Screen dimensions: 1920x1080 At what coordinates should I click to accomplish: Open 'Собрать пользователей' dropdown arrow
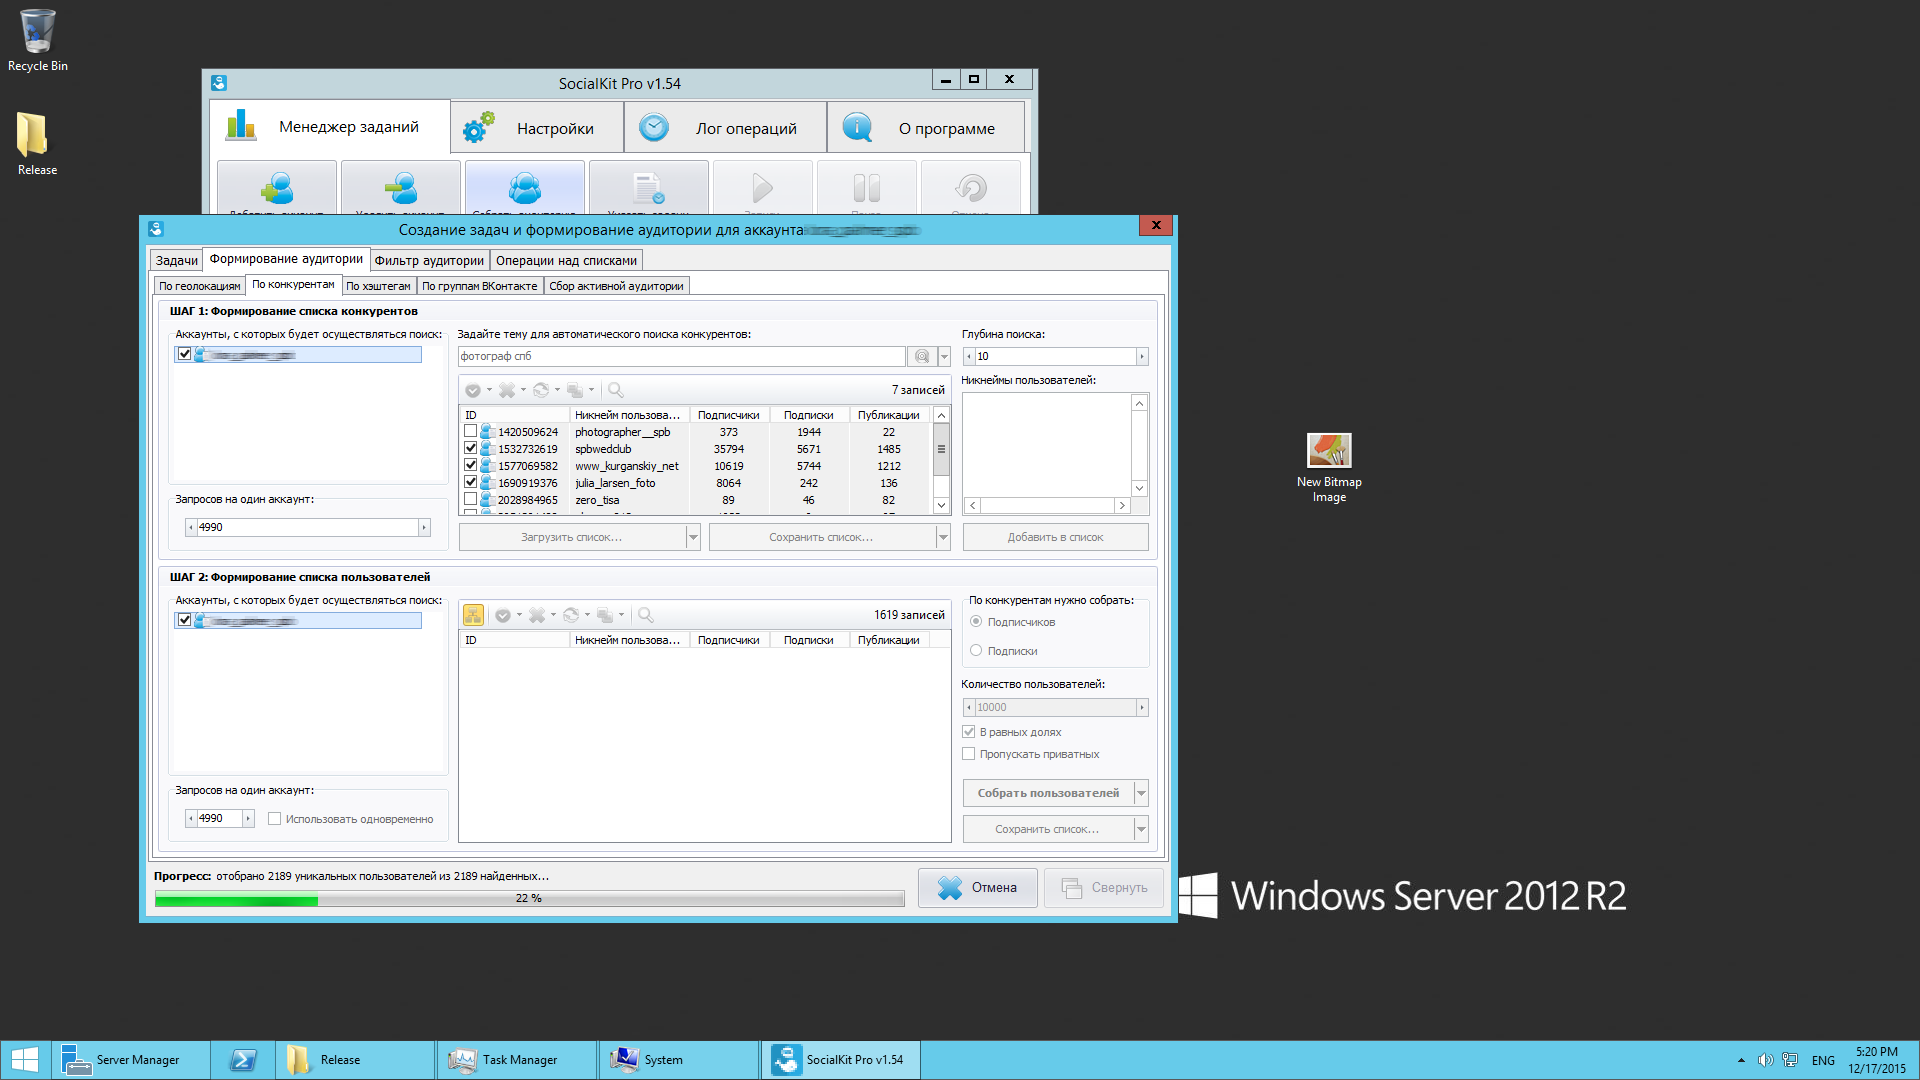tap(1141, 793)
